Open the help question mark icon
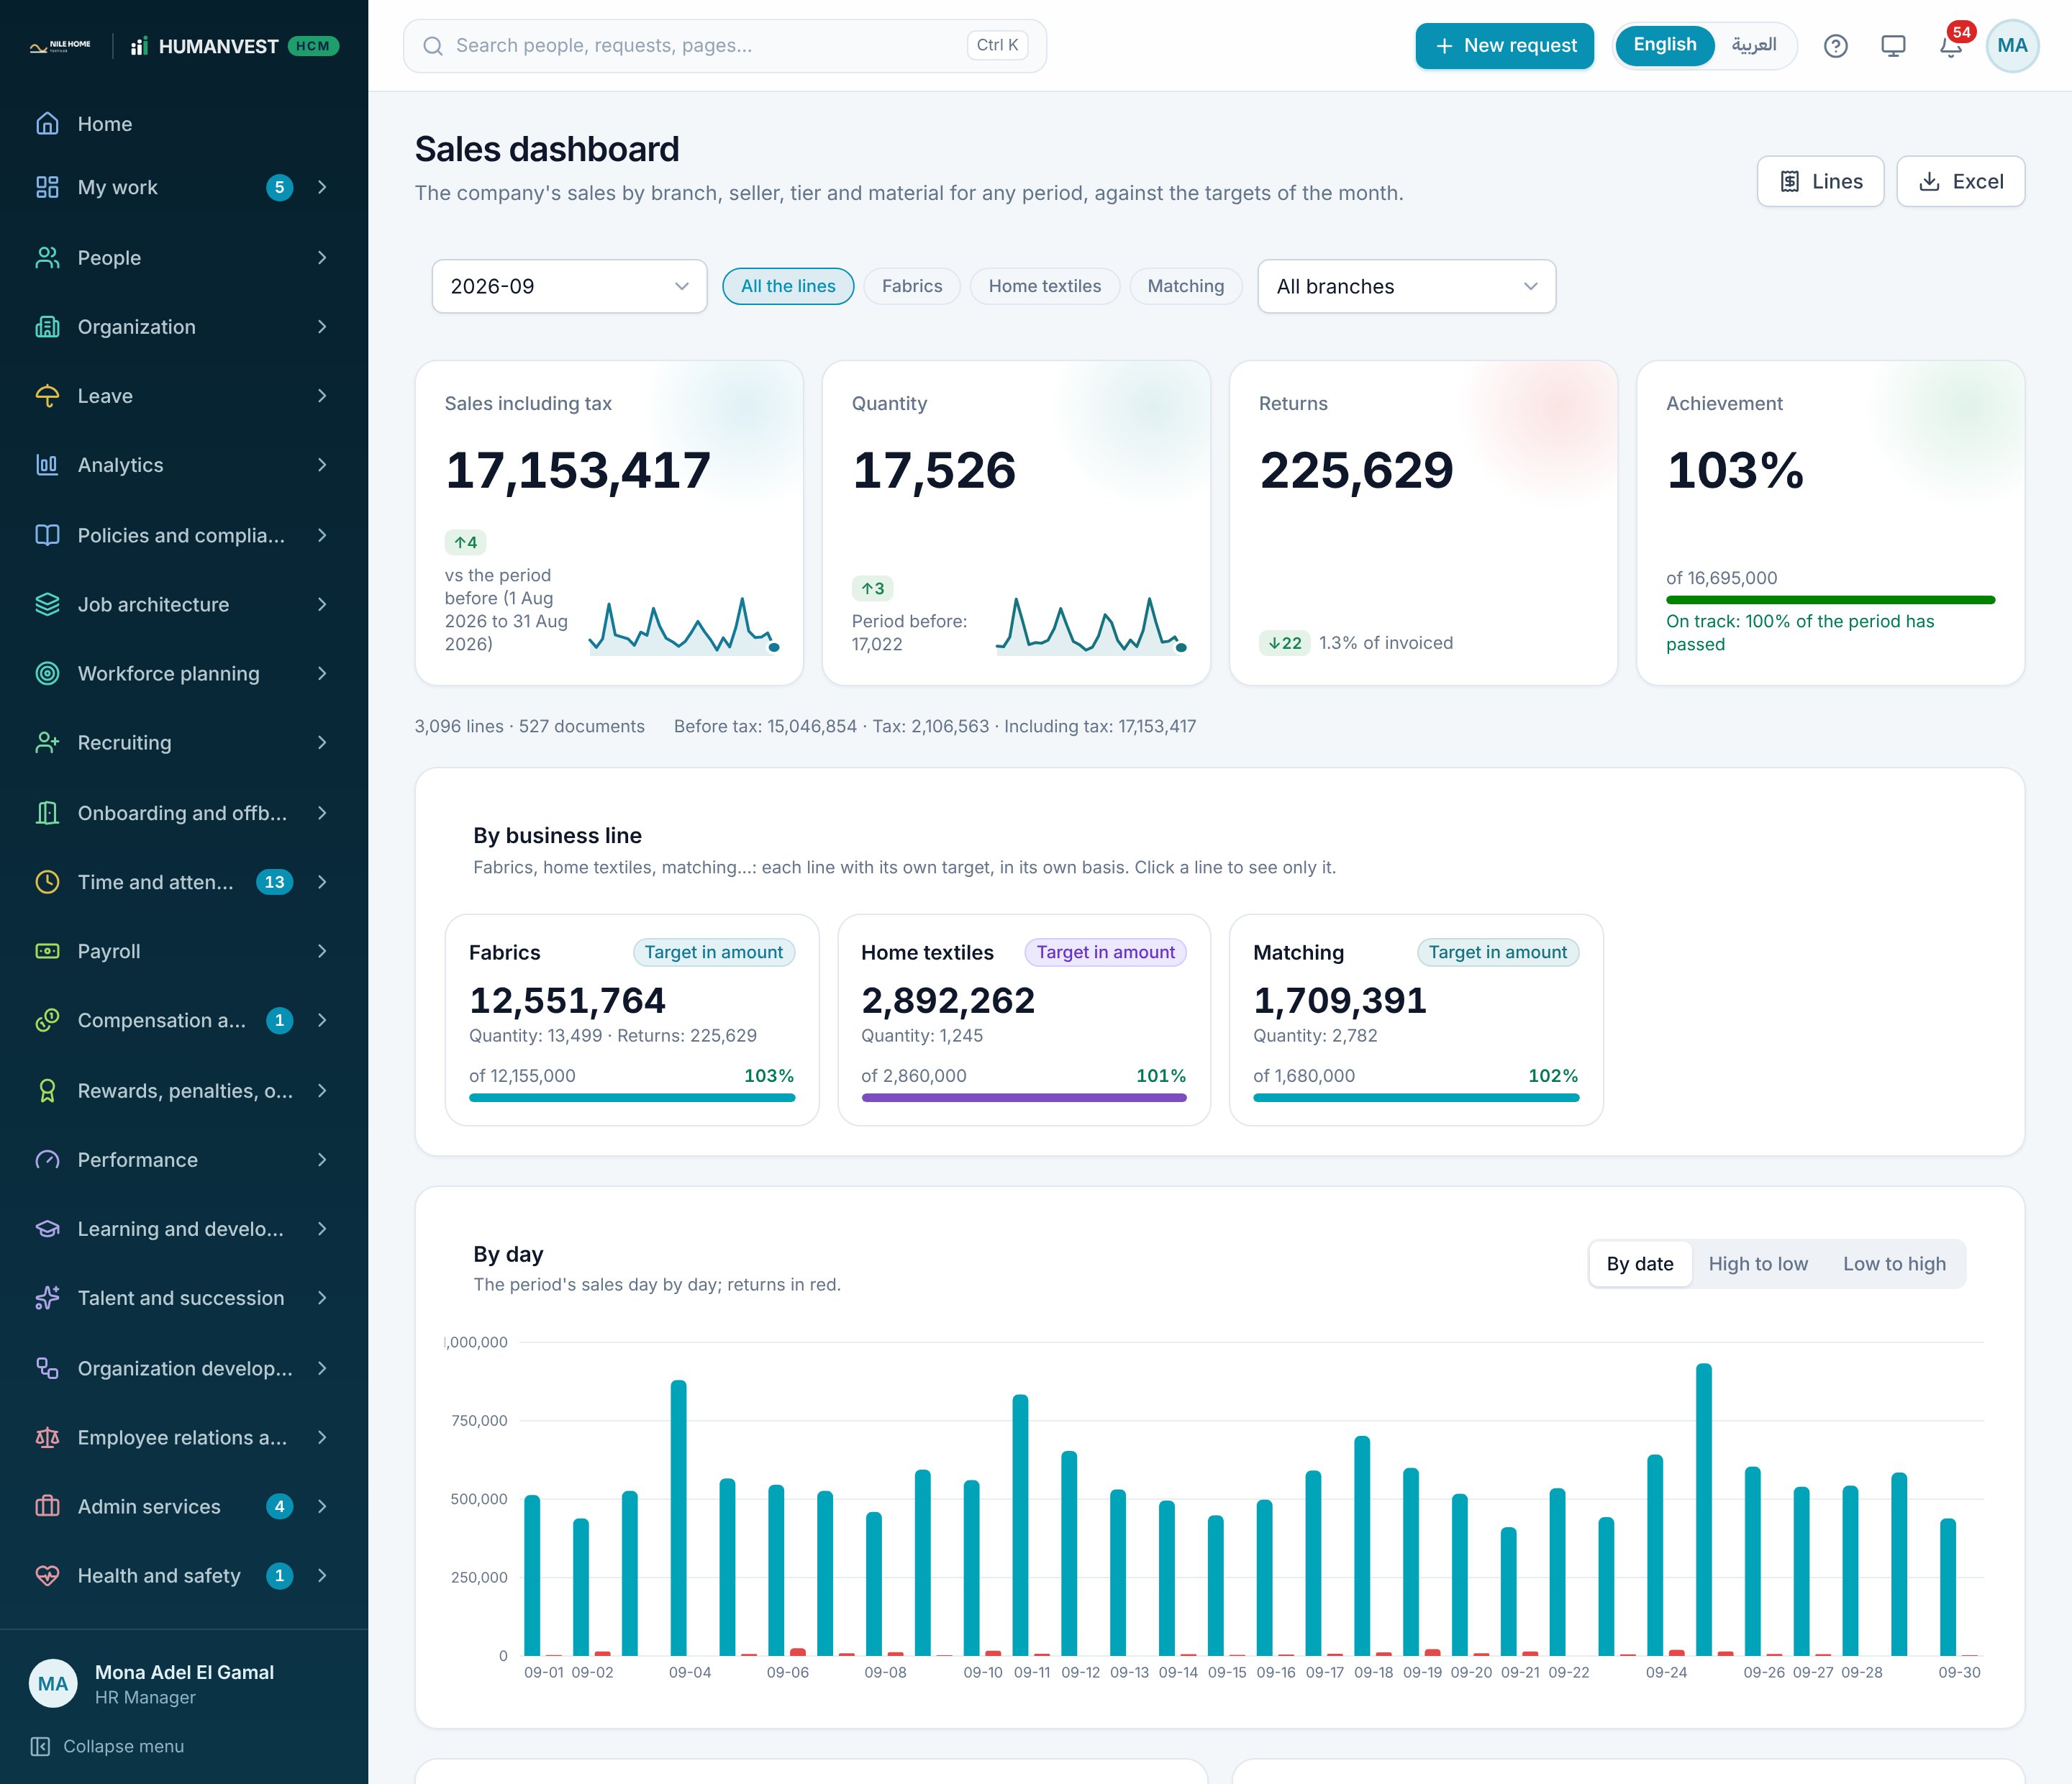The image size is (2072, 1784). pos(1835,46)
